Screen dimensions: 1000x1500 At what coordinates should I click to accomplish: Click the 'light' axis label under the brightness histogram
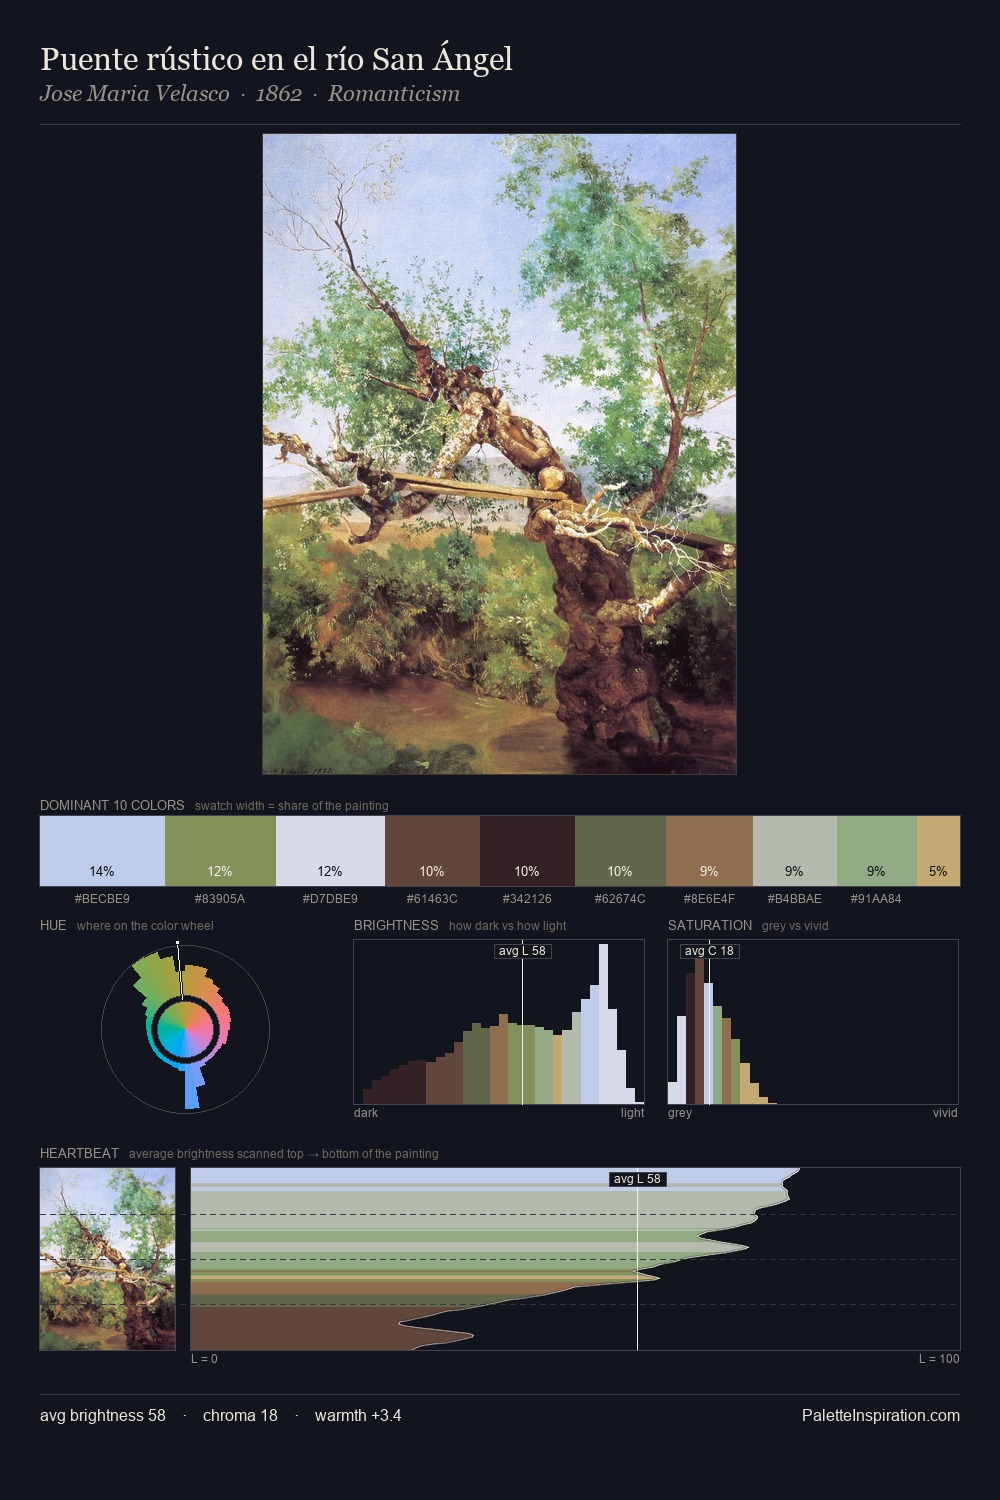632,1113
